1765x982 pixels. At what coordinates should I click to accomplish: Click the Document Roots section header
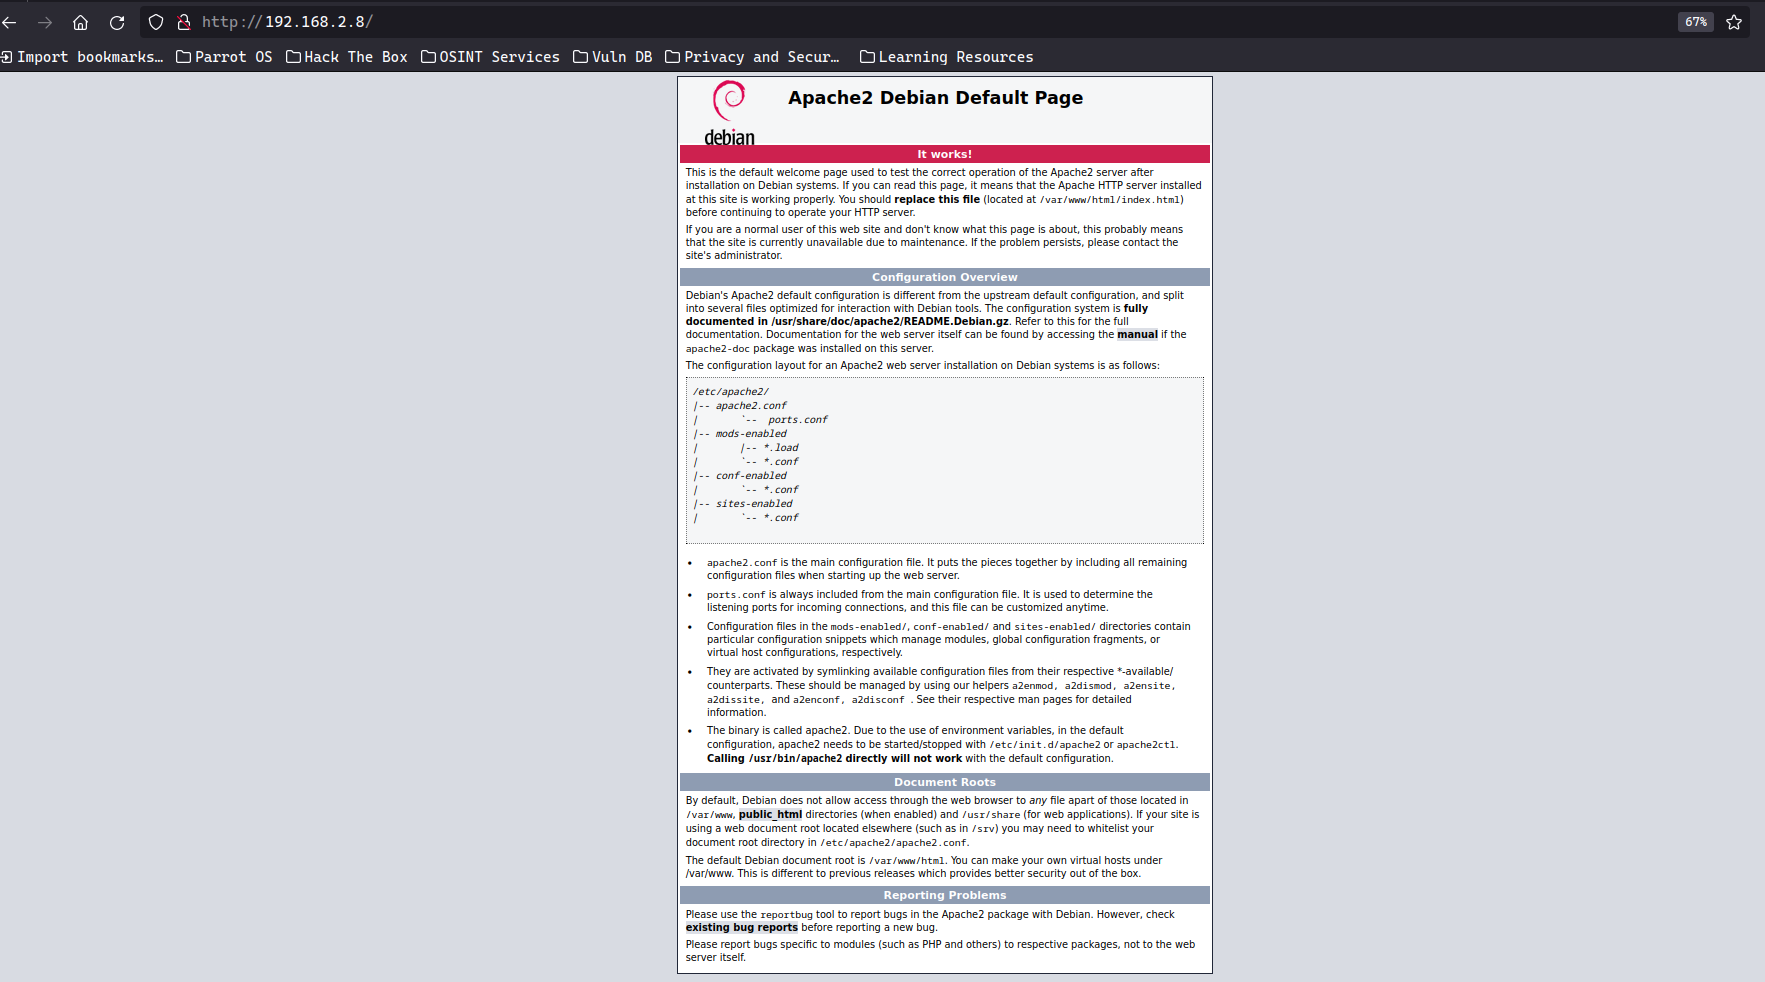(945, 782)
